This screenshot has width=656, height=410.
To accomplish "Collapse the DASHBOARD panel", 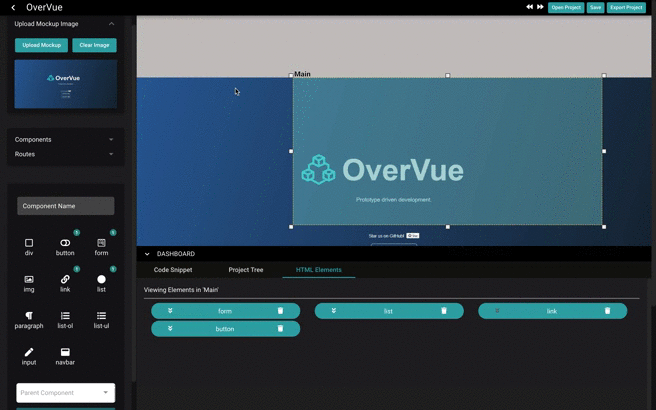I will (x=147, y=254).
